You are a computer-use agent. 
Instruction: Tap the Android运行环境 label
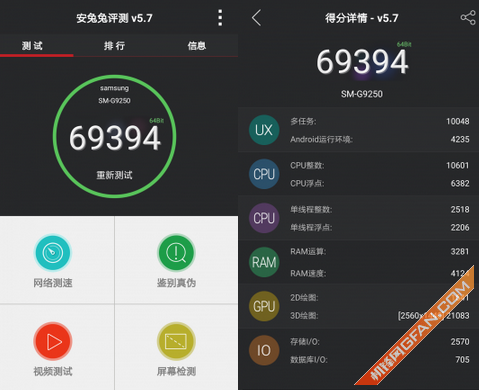click(x=321, y=139)
